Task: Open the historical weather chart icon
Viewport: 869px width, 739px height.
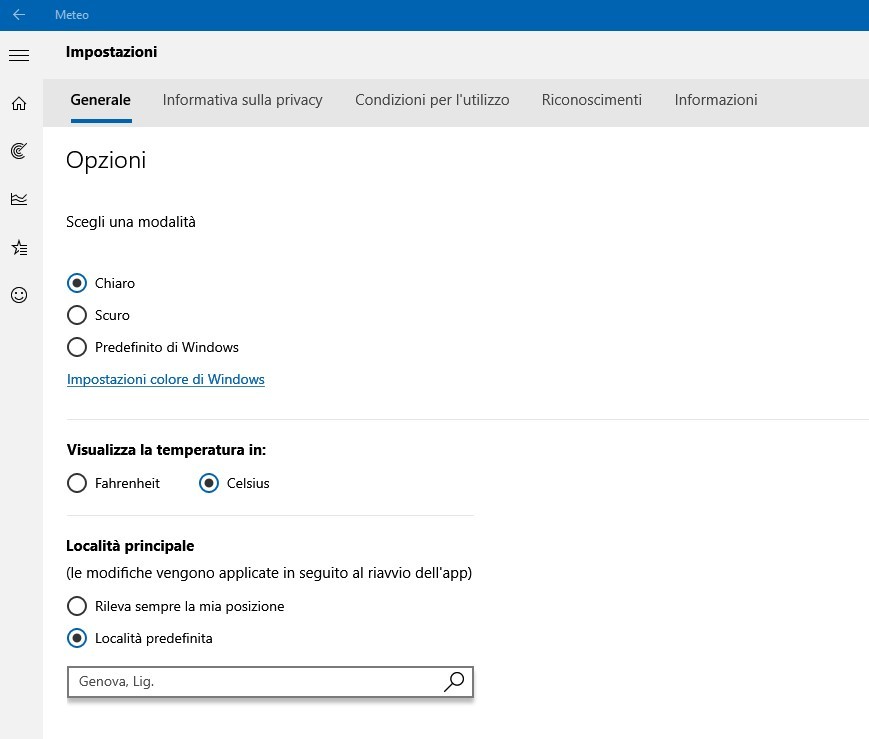Action: pos(19,199)
